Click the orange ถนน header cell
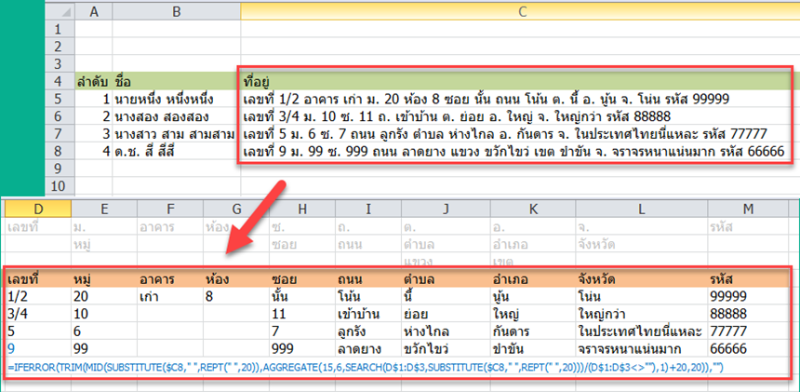Viewport: 800px width, 392px height. pos(368,279)
